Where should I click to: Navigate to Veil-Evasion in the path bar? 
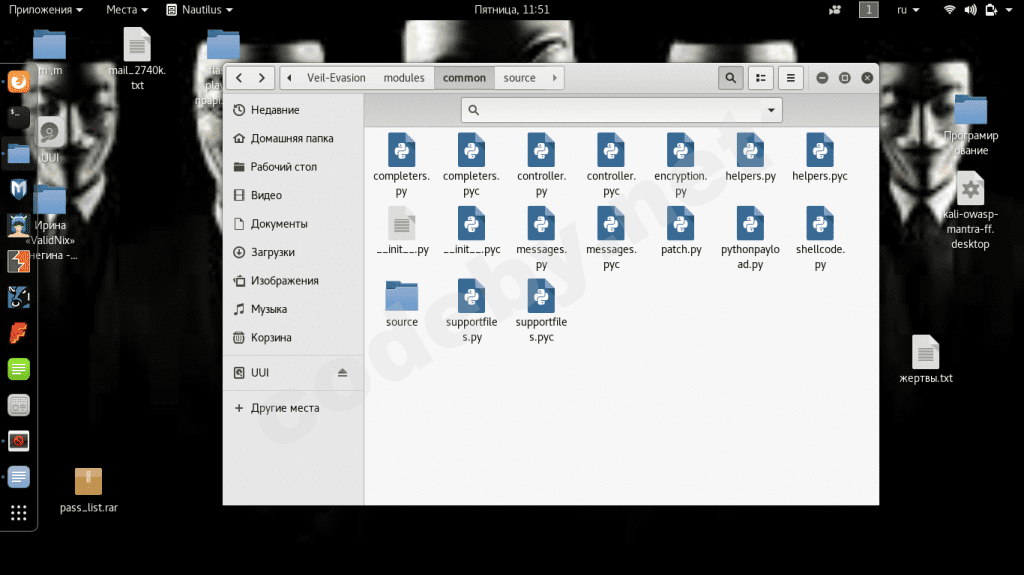[336, 78]
